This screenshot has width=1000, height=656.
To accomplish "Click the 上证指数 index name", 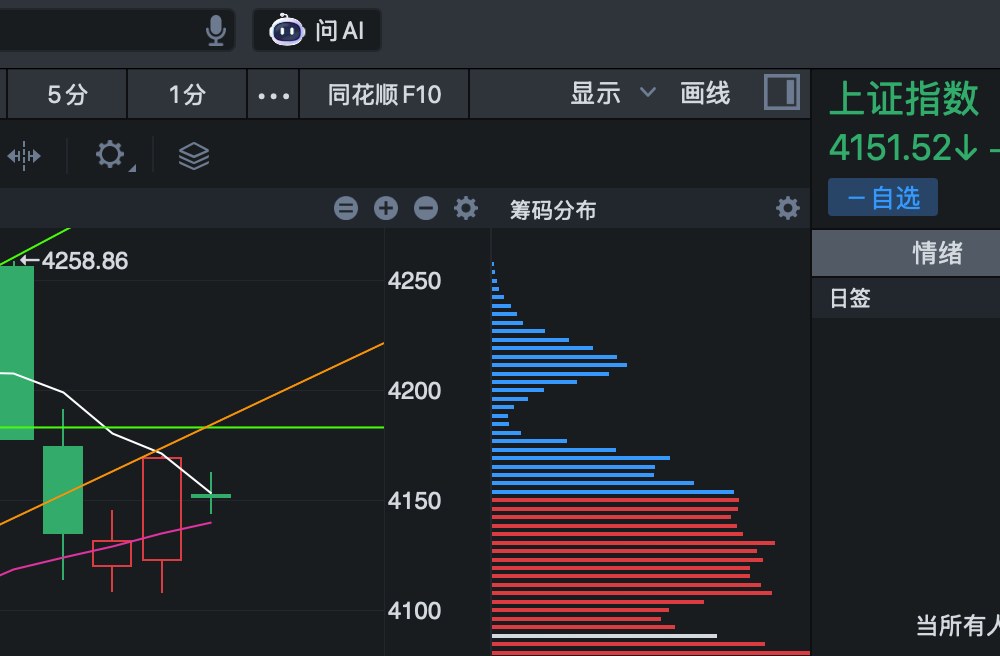I will pyautogui.click(x=904, y=98).
